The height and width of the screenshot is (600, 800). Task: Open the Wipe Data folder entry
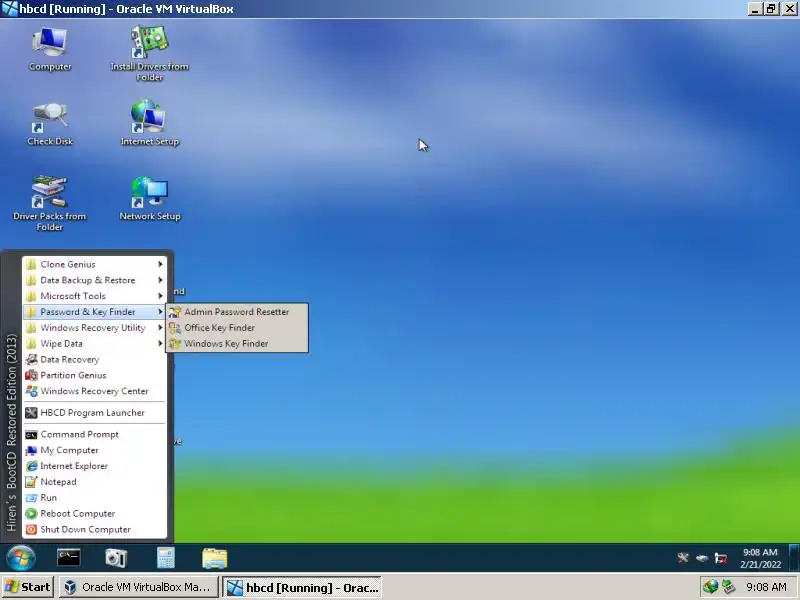click(x=94, y=343)
